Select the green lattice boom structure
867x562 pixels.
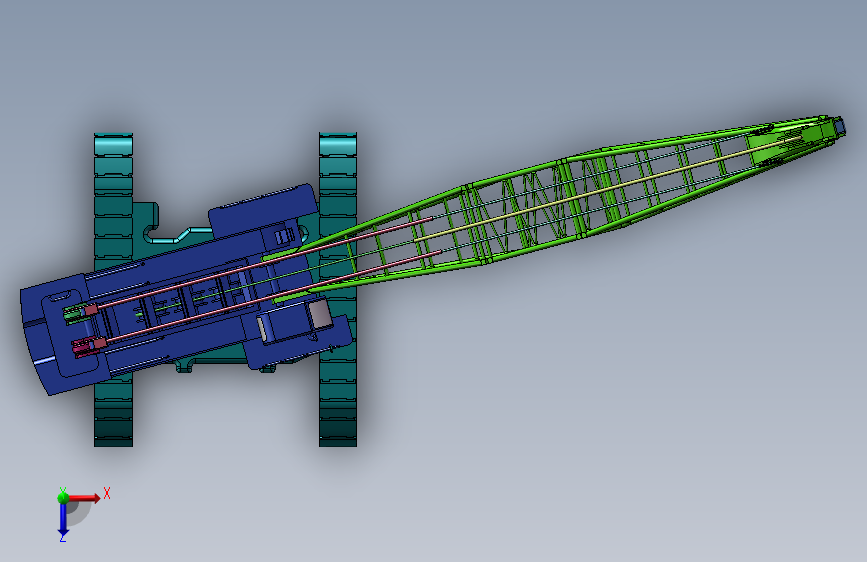click(x=553, y=205)
